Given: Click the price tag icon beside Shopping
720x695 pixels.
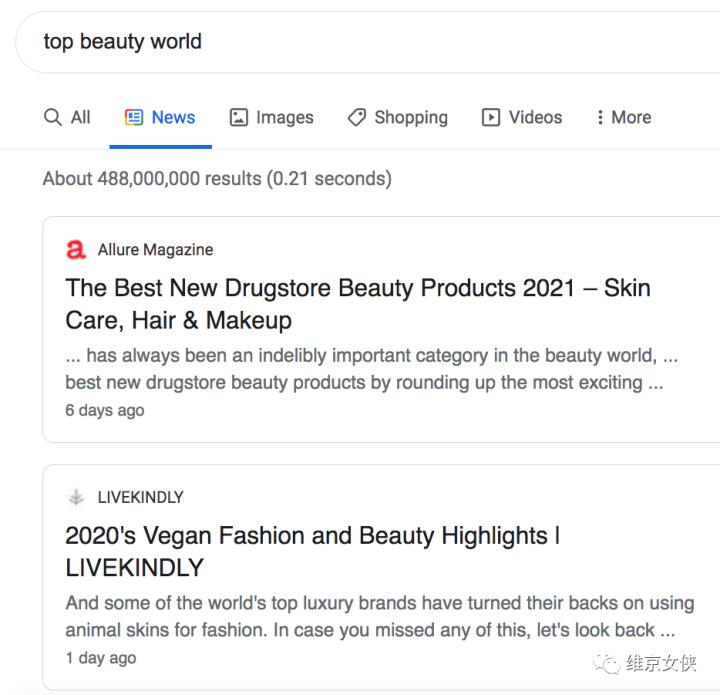Looking at the screenshot, I should (357, 117).
